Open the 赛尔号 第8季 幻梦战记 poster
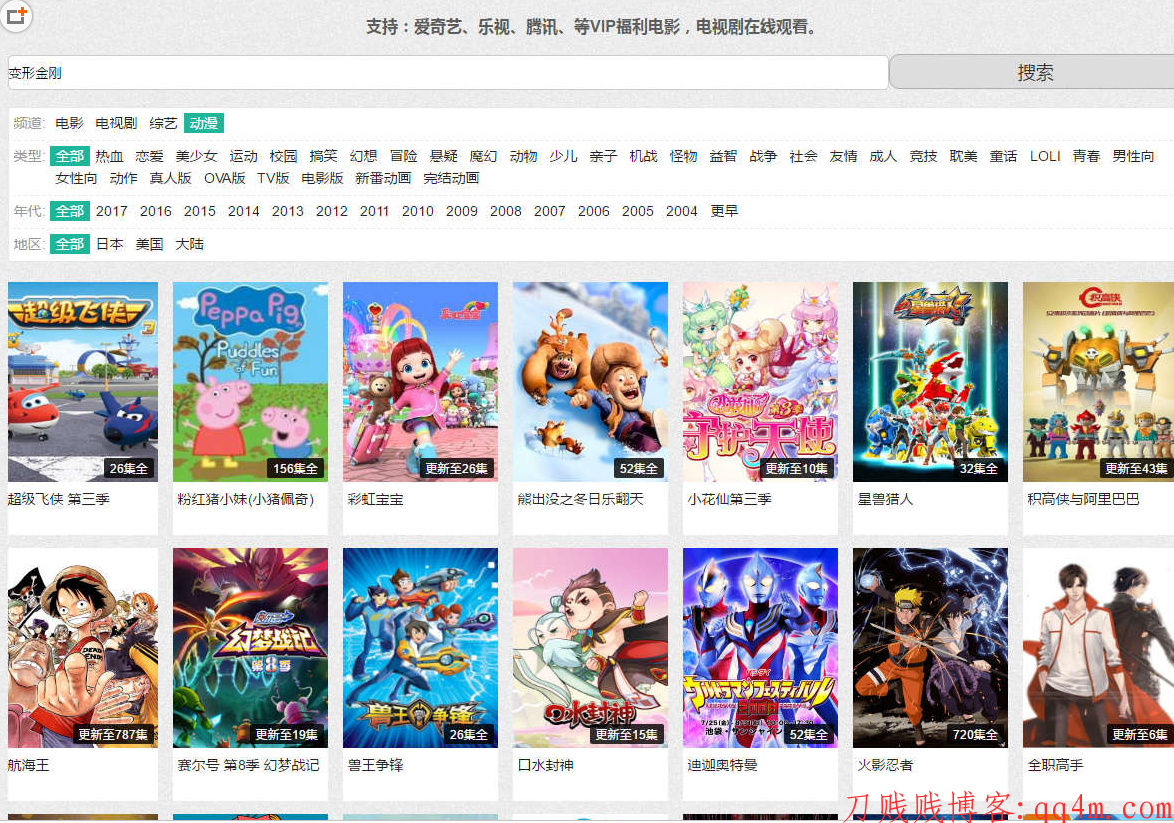This screenshot has width=1174, height=823. (x=250, y=648)
